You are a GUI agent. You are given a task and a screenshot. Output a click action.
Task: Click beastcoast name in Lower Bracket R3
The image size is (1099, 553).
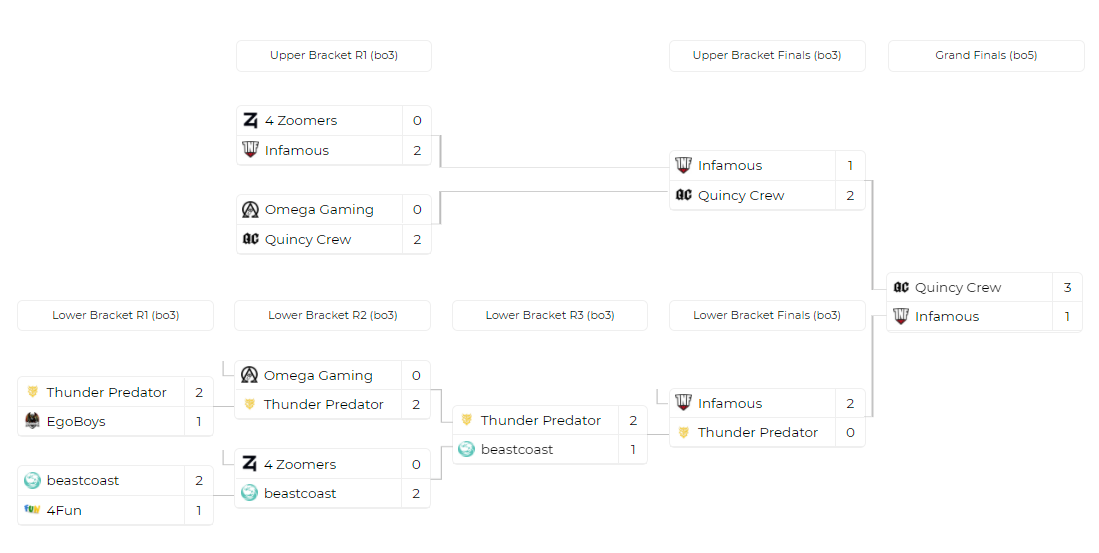517,450
